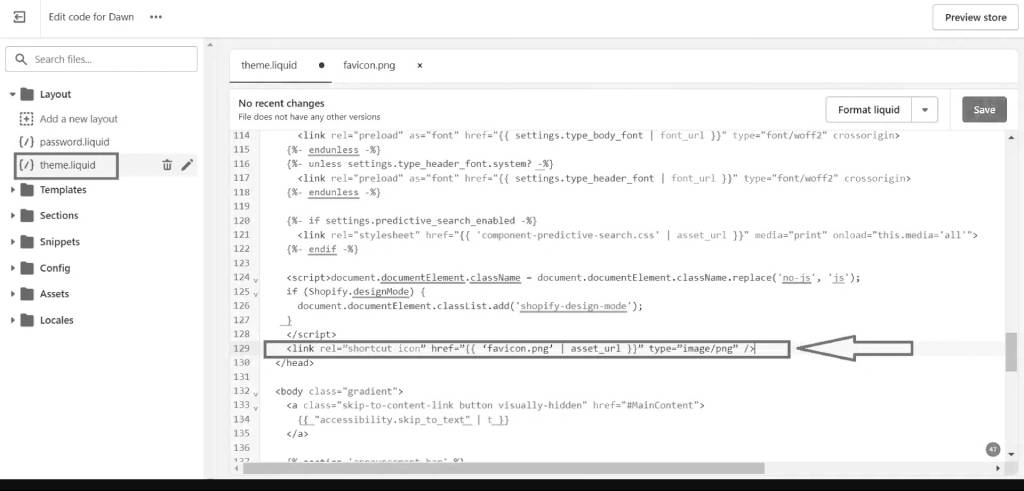Click the Preview store button
Viewport: 1024px width, 491px height.
pyautogui.click(x=976, y=18)
